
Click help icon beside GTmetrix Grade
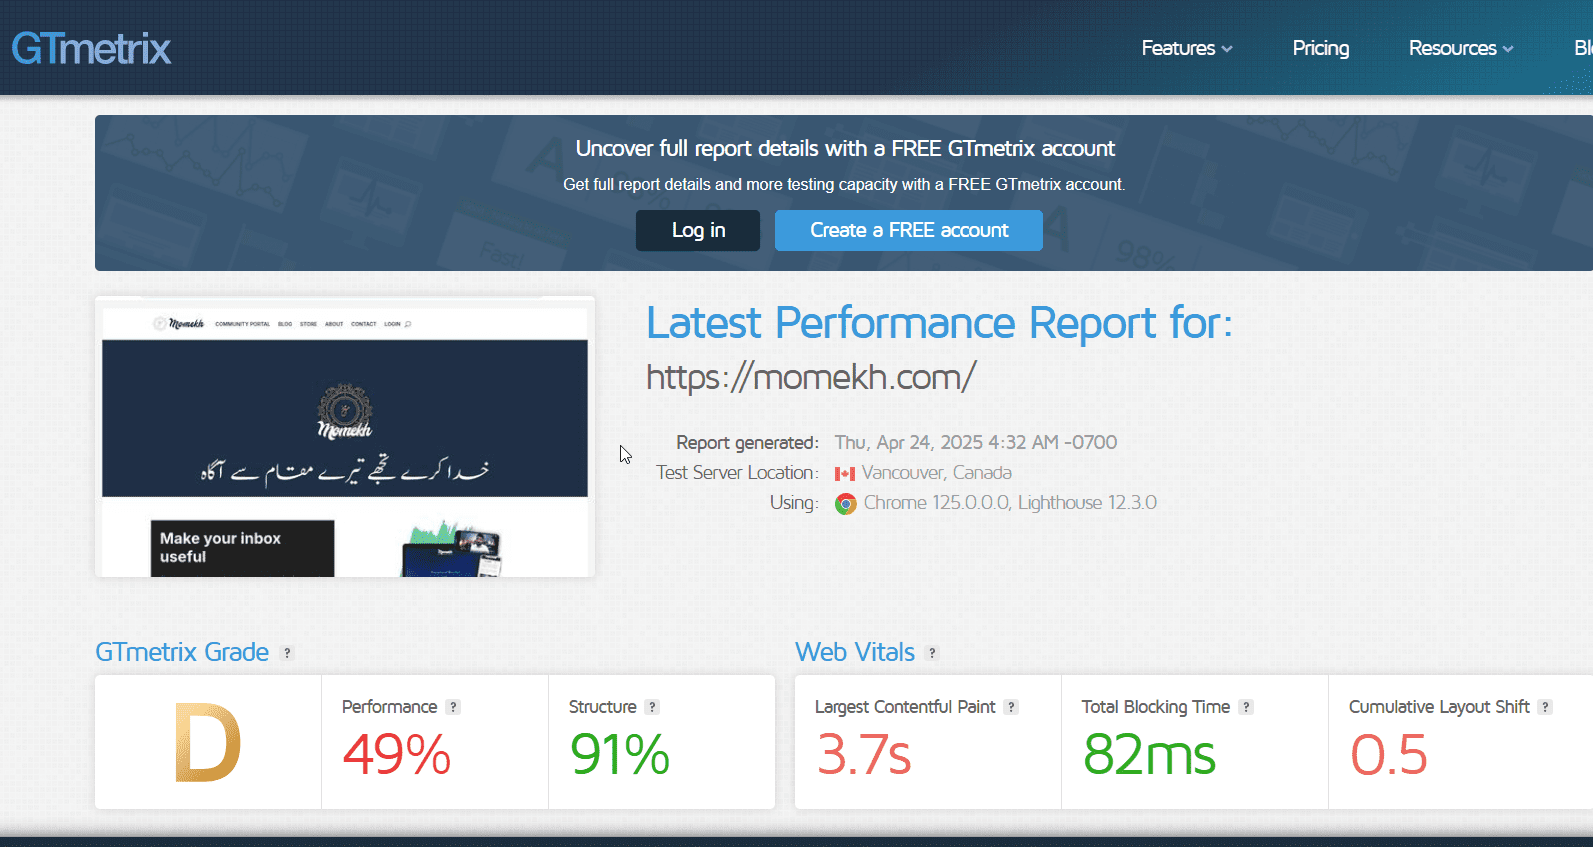(287, 653)
